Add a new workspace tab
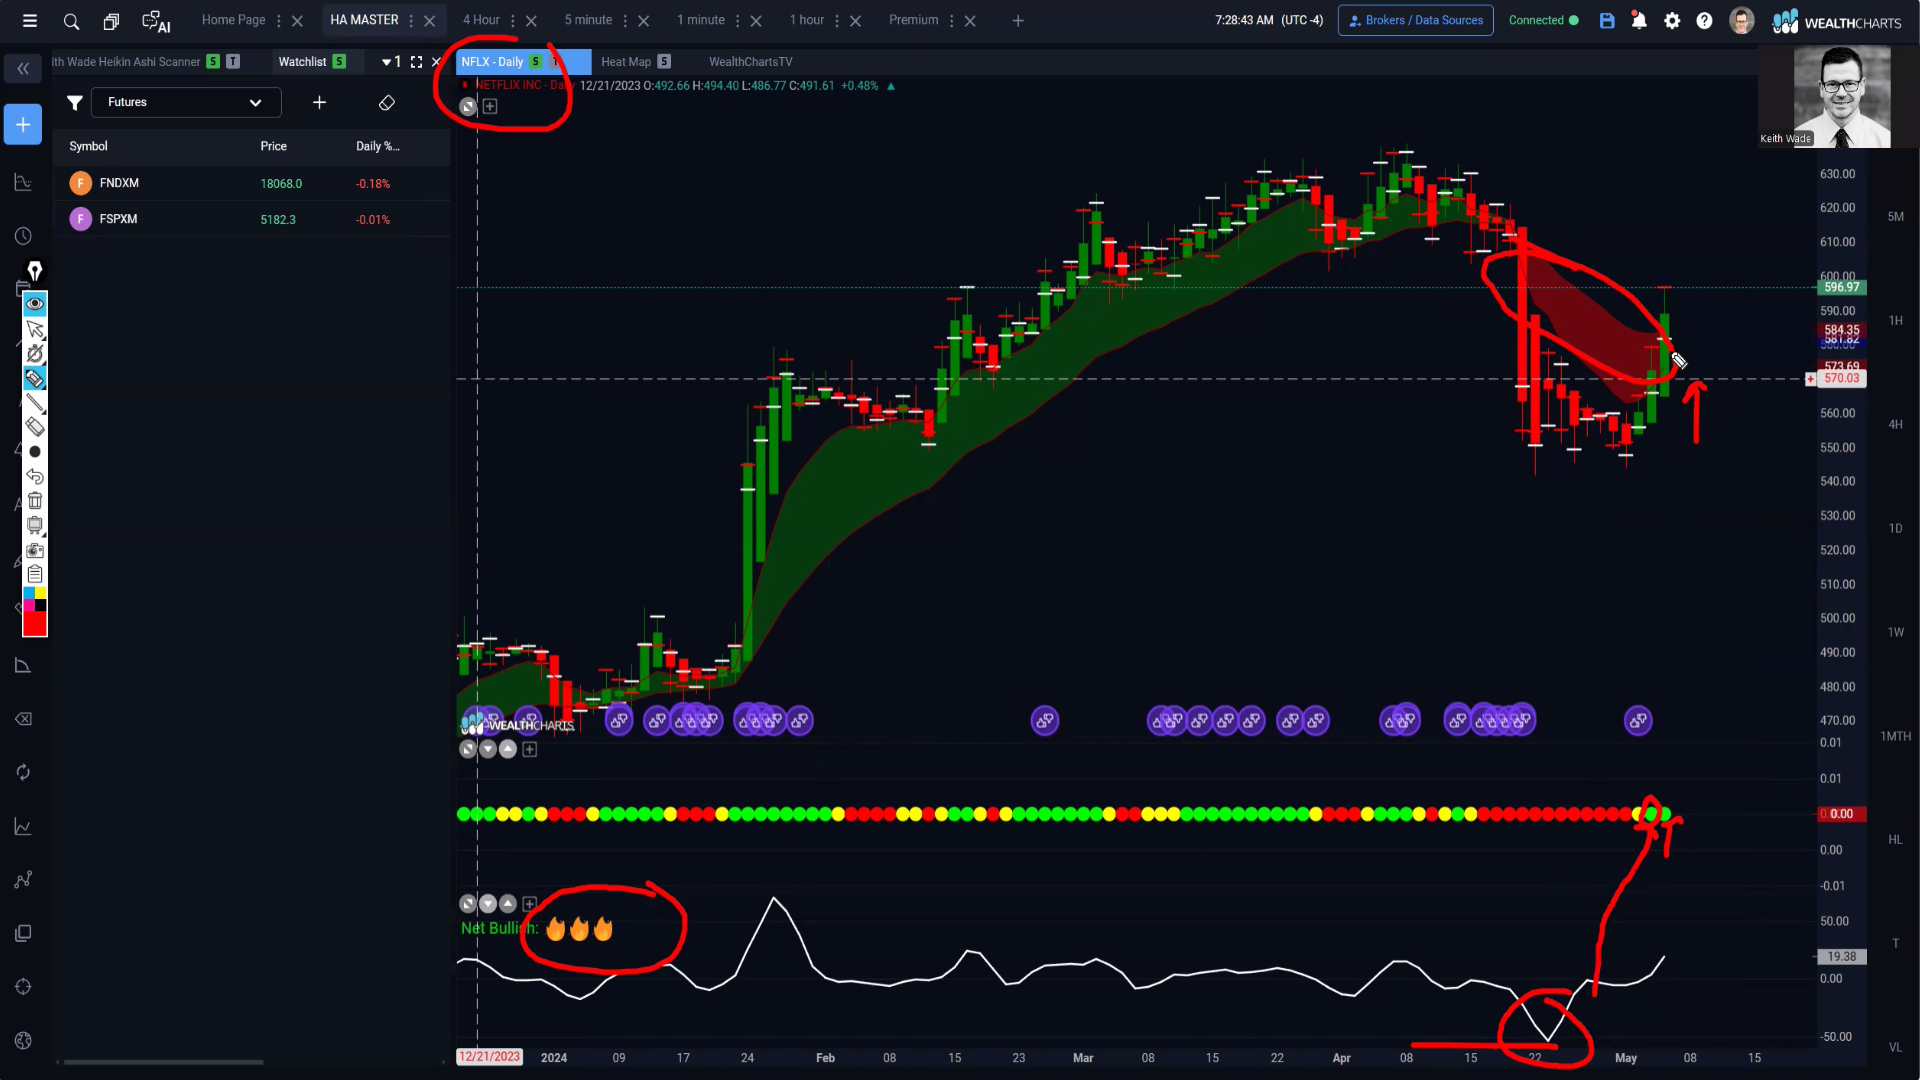Screen dimensions: 1920x1080 pos(1018,20)
